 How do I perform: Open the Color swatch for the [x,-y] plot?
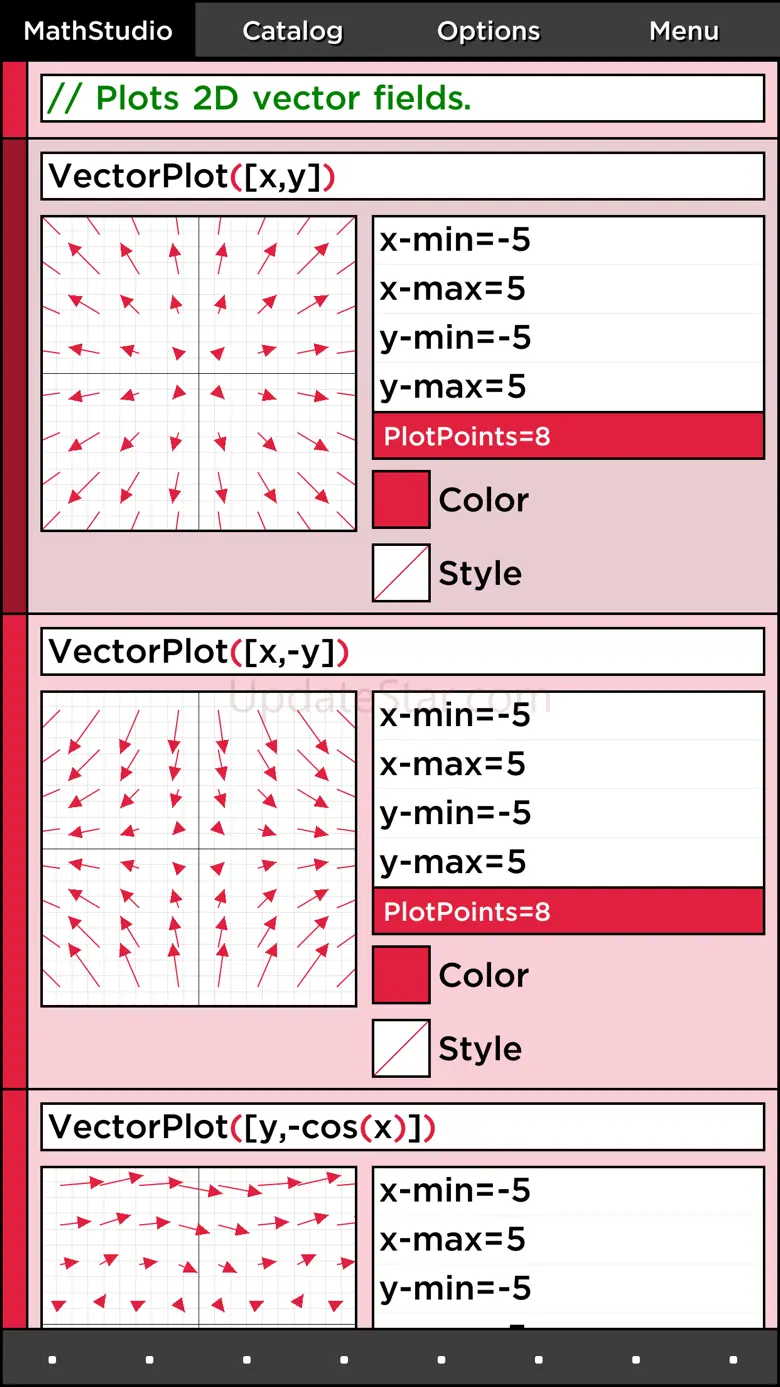pos(401,974)
